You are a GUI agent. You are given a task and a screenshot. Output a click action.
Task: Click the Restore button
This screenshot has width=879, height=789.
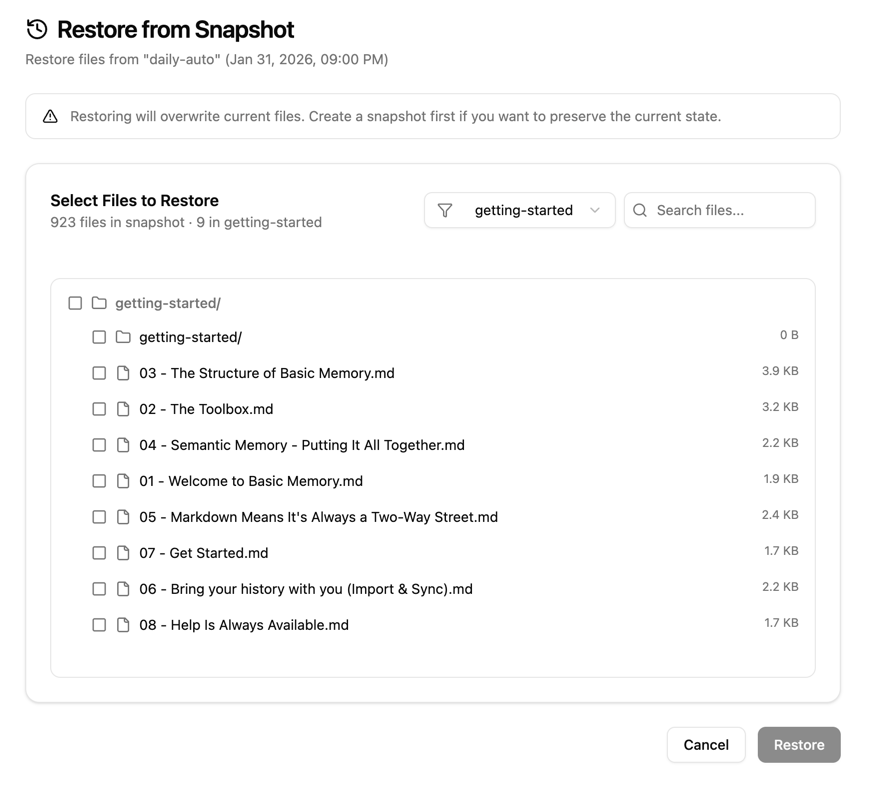point(798,745)
